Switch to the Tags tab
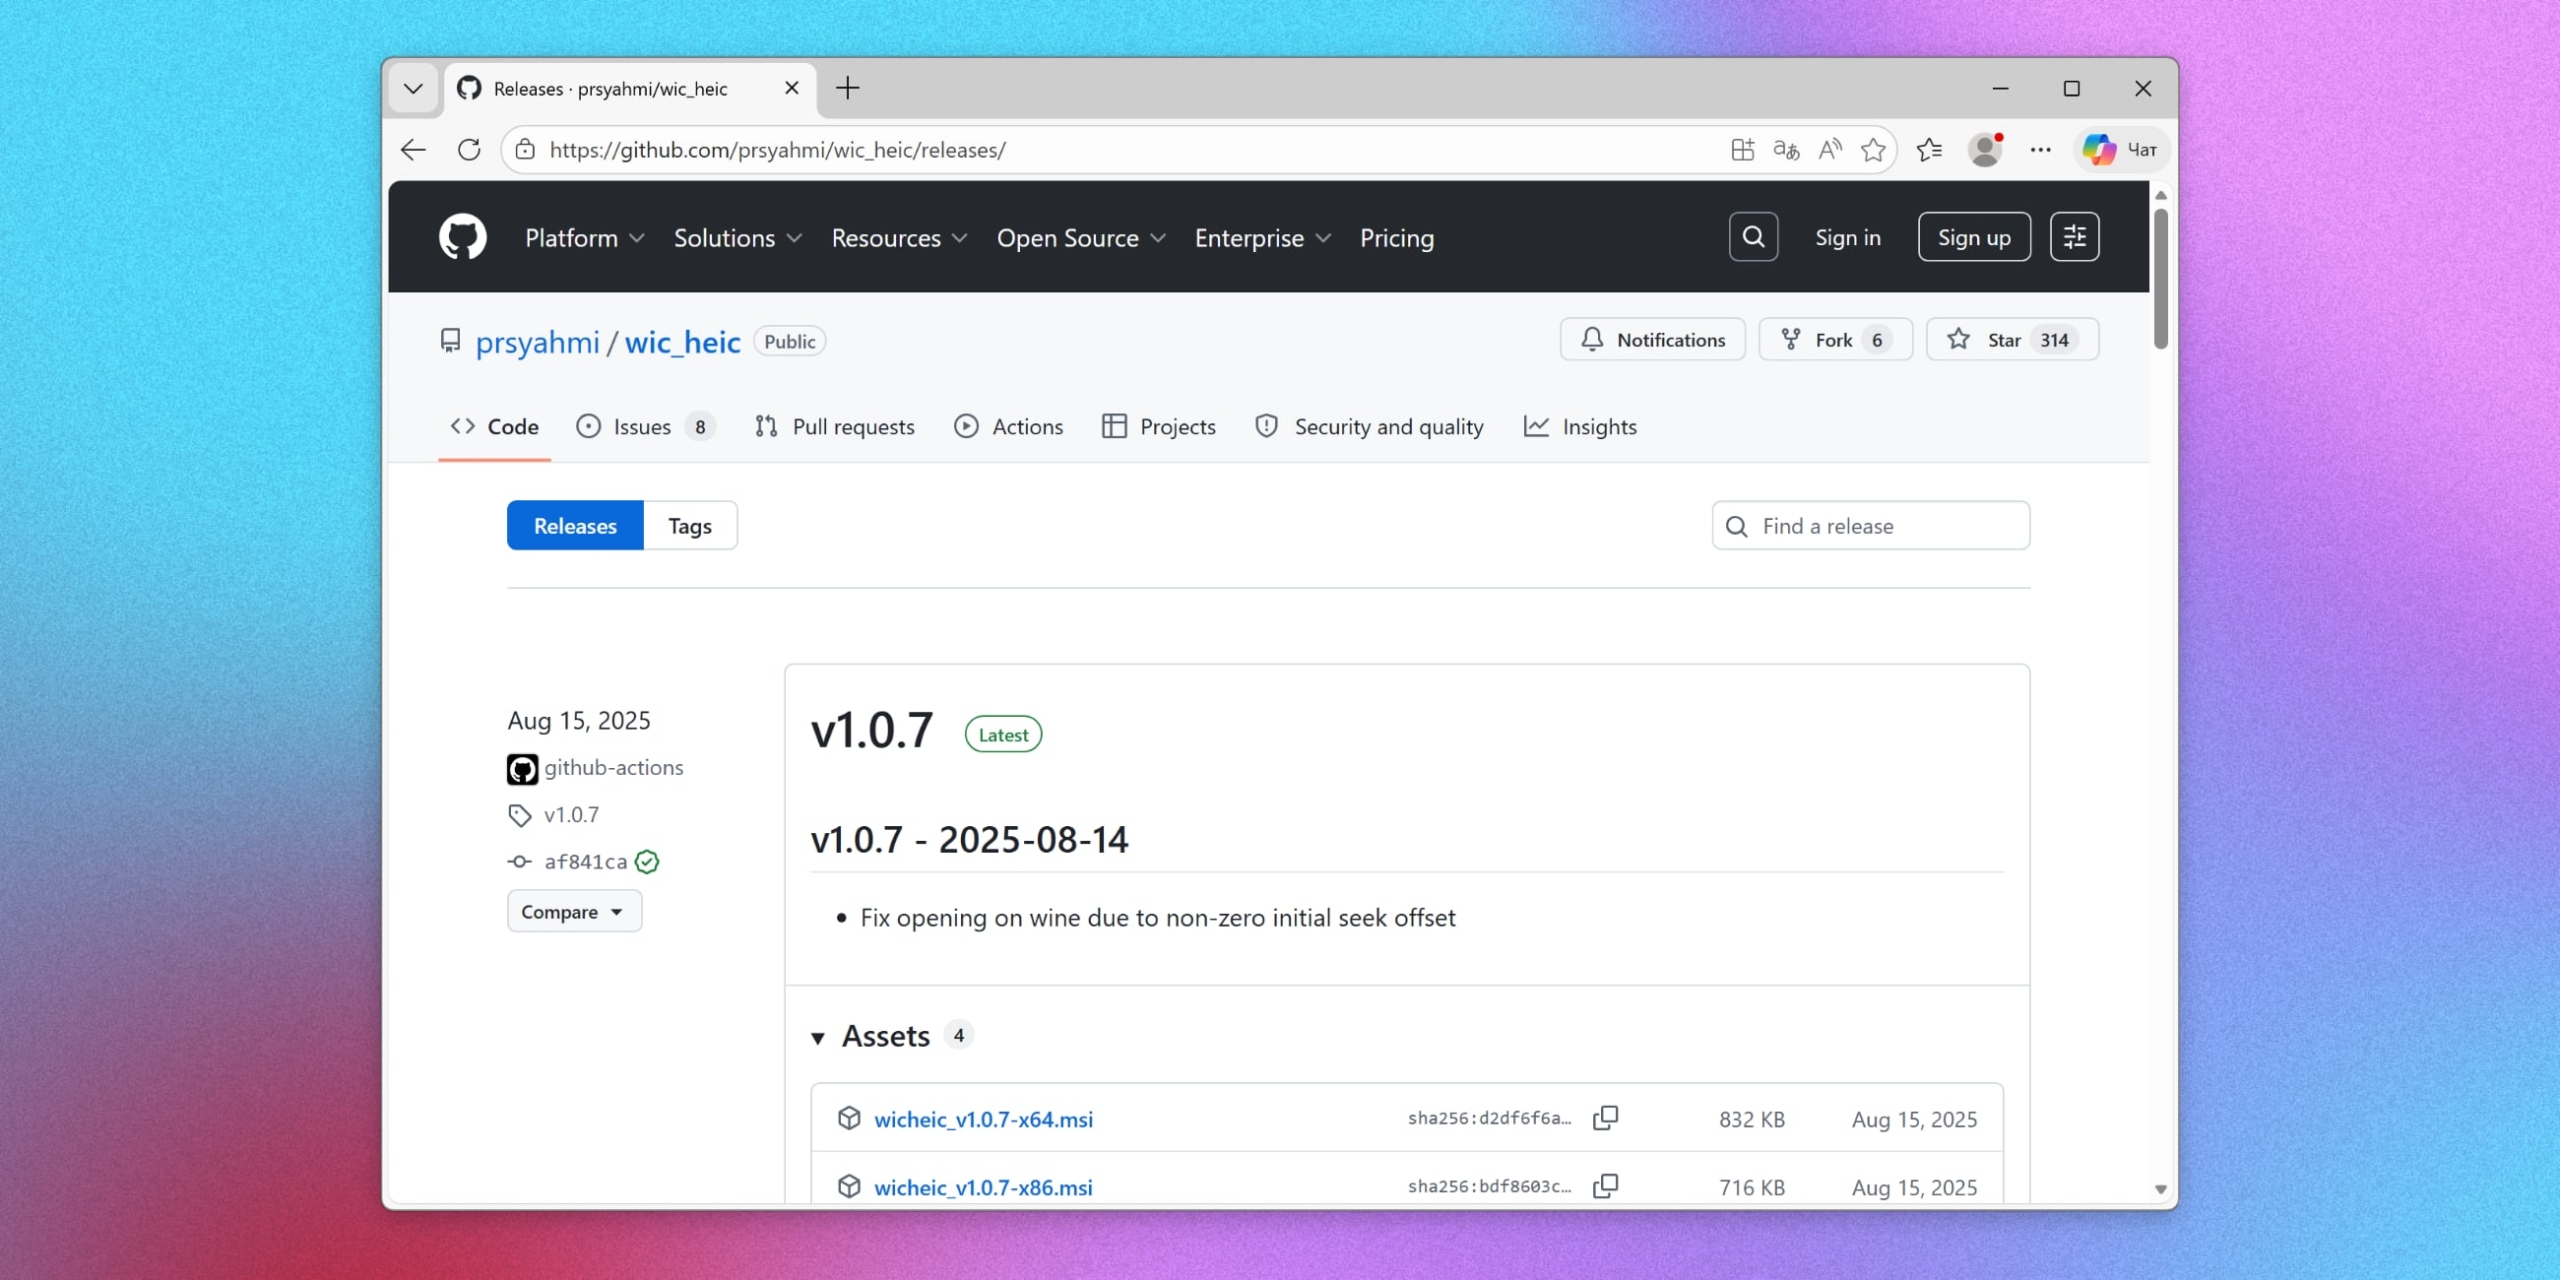2560x1280 pixels. tap(690, 526)
